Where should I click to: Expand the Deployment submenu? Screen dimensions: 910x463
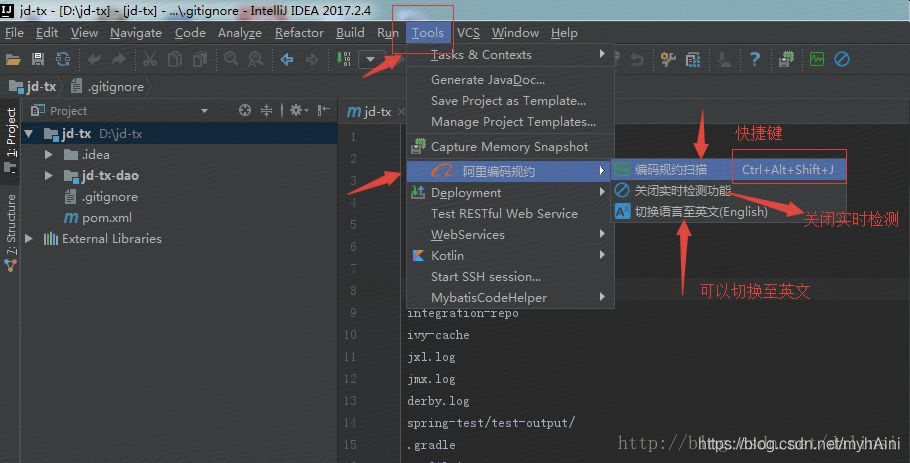510,193
